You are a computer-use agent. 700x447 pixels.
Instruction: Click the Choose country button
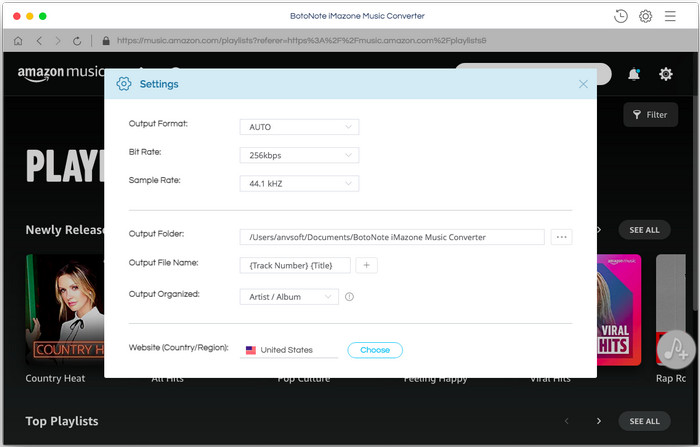click(x=375, y=350)
